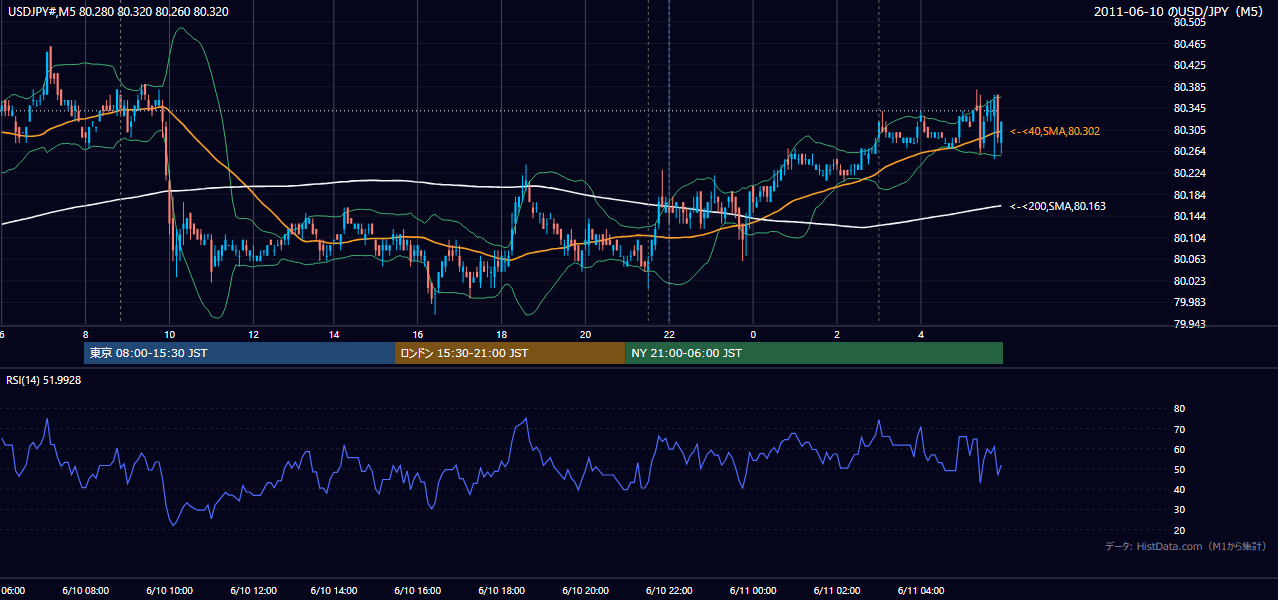
Task: Click the 80.264 price axis label
Action: [x=1189, y=151]
